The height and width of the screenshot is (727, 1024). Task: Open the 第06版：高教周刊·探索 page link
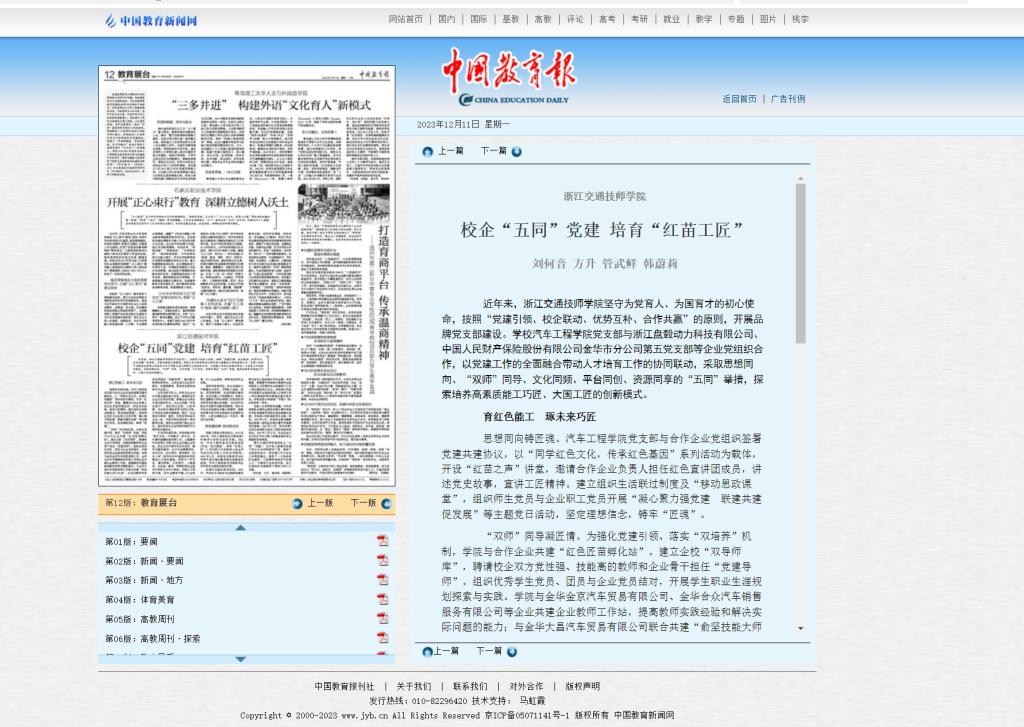pyautogui.click(x=153, y=639)
